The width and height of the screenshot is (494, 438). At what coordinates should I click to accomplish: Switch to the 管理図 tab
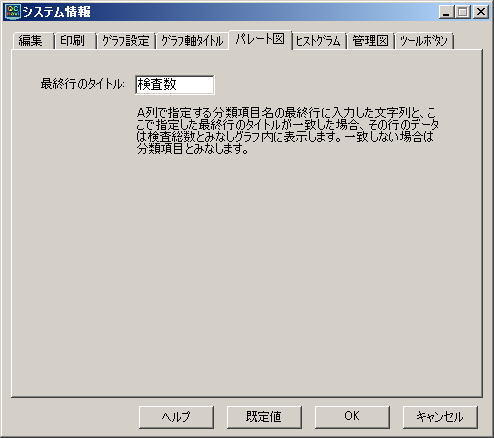(371, 41)
